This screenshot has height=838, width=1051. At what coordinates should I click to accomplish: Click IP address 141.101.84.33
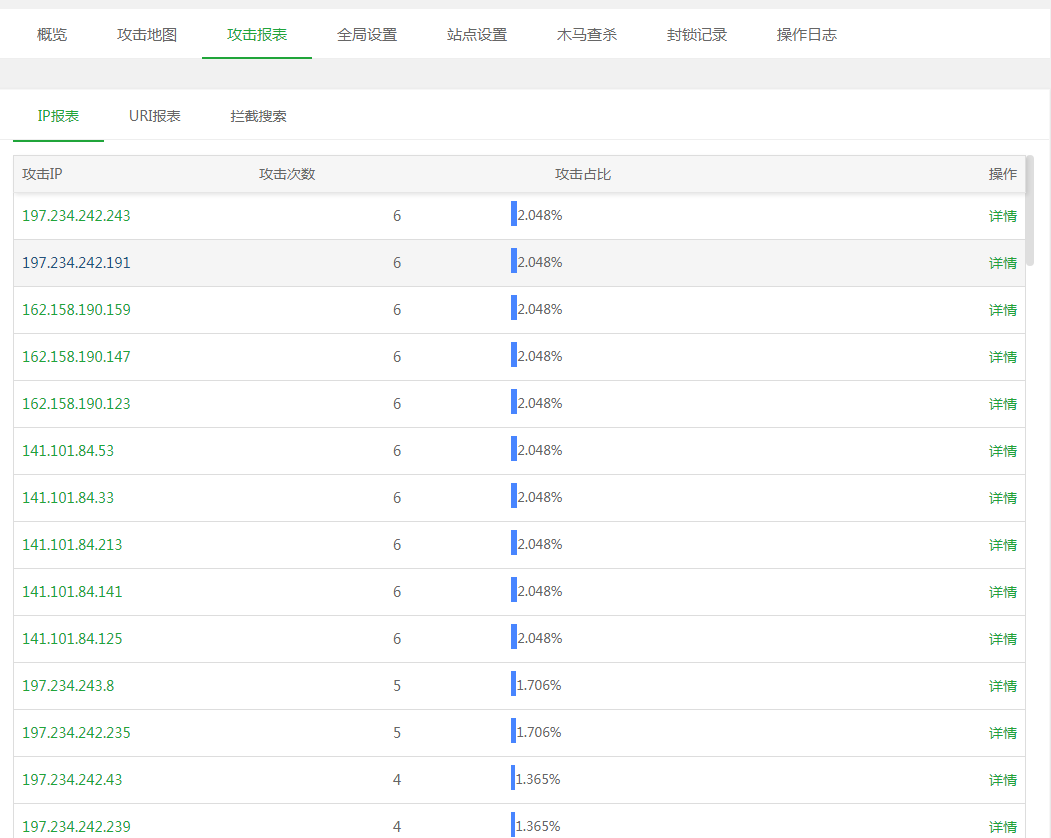tap(68, 497)
